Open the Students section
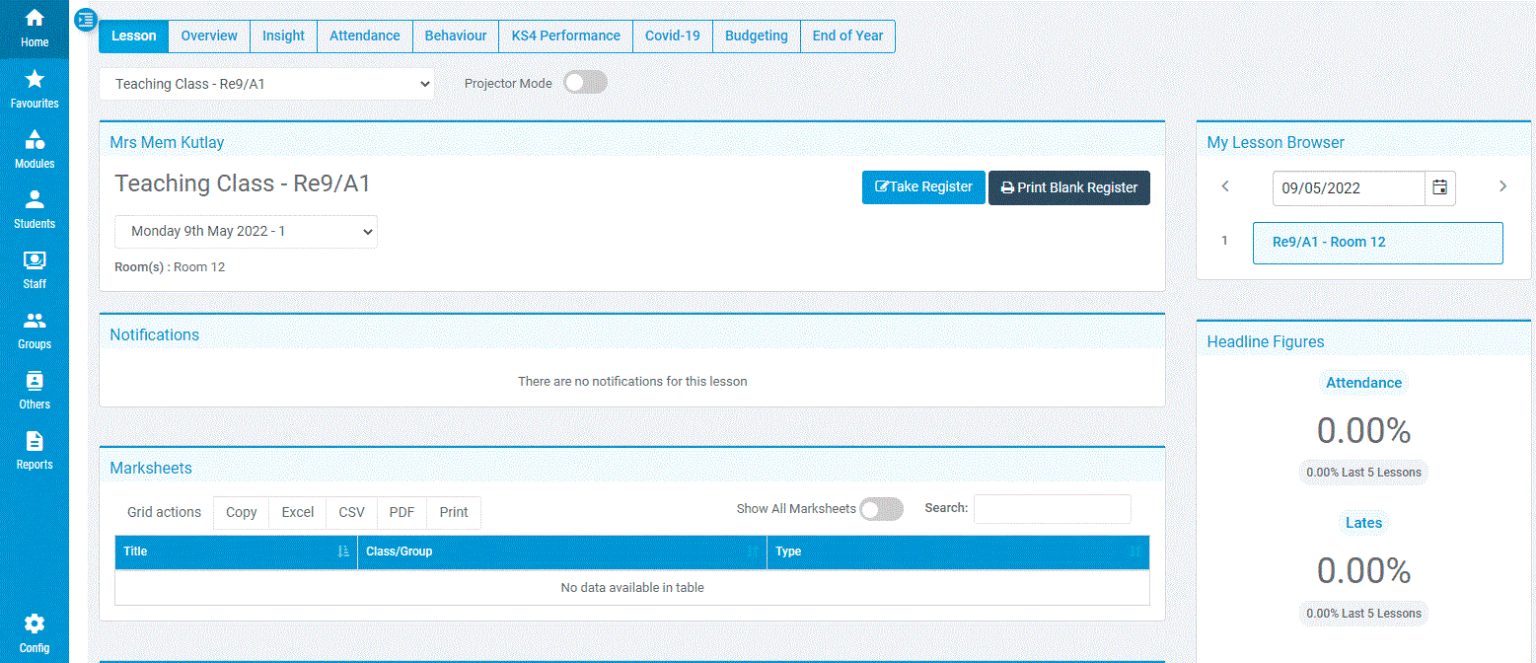The image size is (1536, 663). point(34,208)
